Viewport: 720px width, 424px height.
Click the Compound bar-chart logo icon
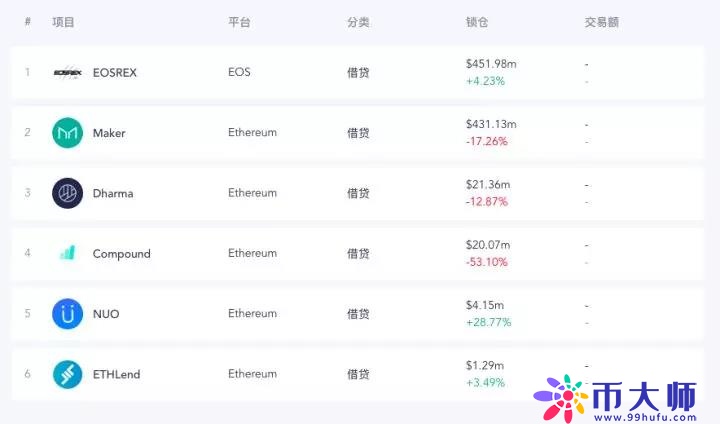tap(68, 253)
